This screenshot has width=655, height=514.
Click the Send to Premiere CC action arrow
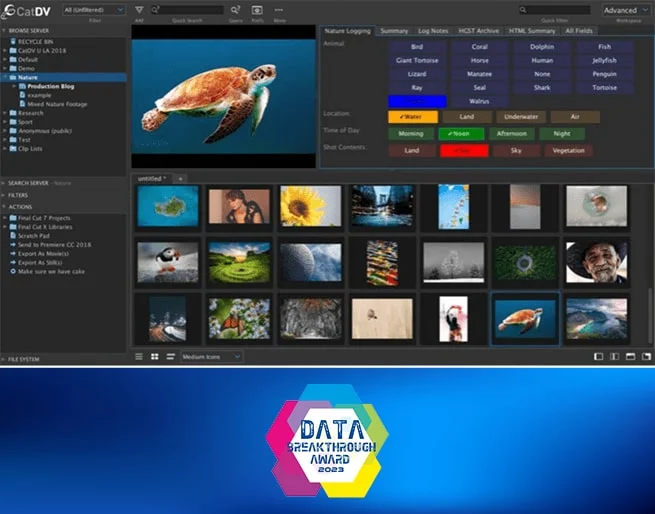(13, 243)
